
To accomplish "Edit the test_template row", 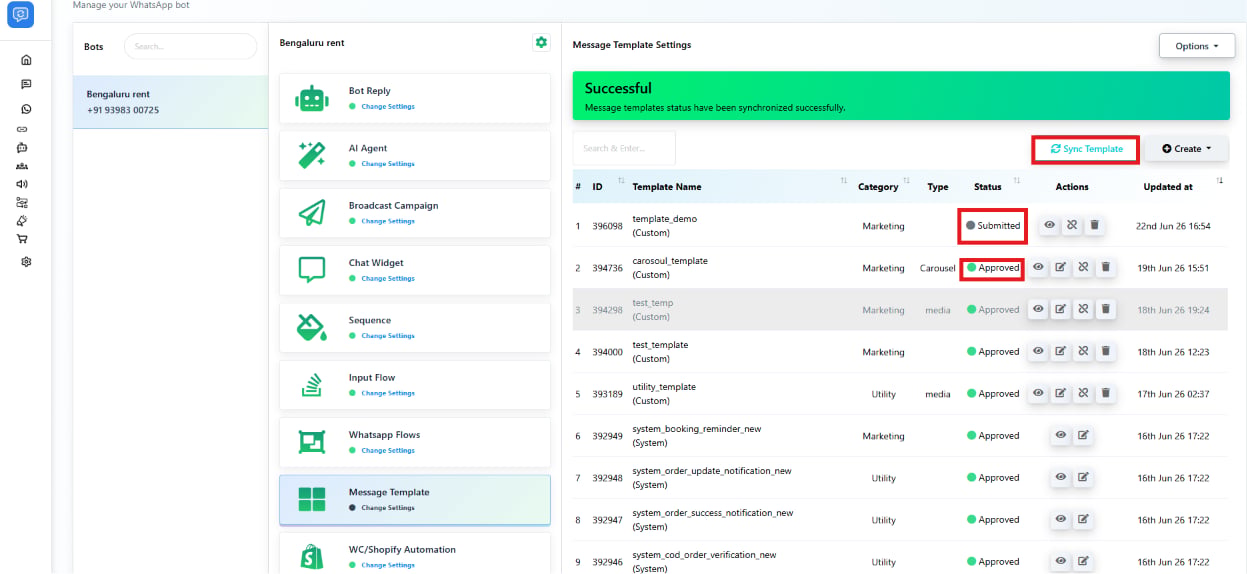I will [1061, 352].
